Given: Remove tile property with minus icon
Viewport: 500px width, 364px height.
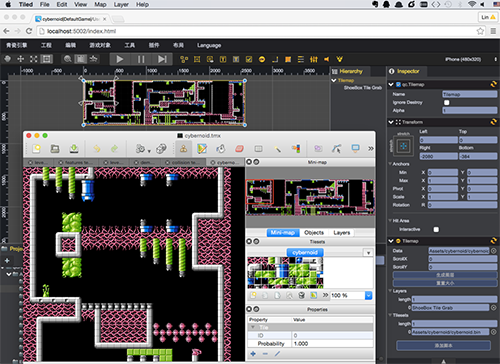Looking at the screenshot, I should pos(265,354).
